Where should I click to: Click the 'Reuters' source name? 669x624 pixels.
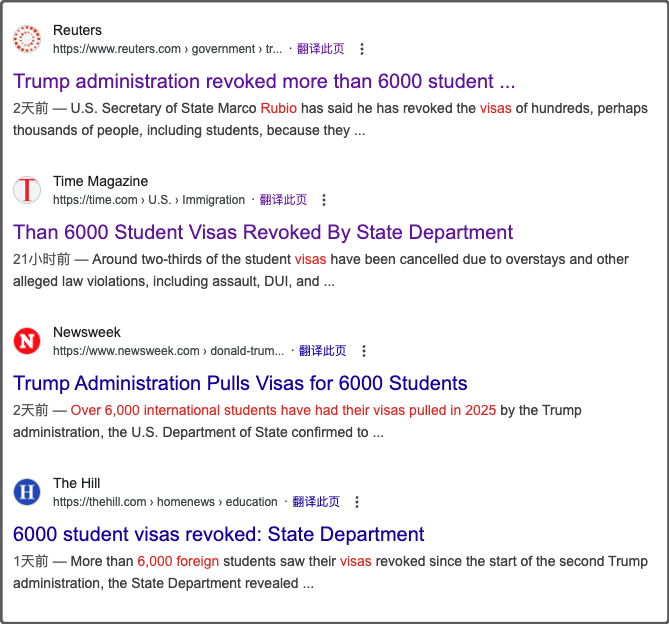click(x=77, y=30)
